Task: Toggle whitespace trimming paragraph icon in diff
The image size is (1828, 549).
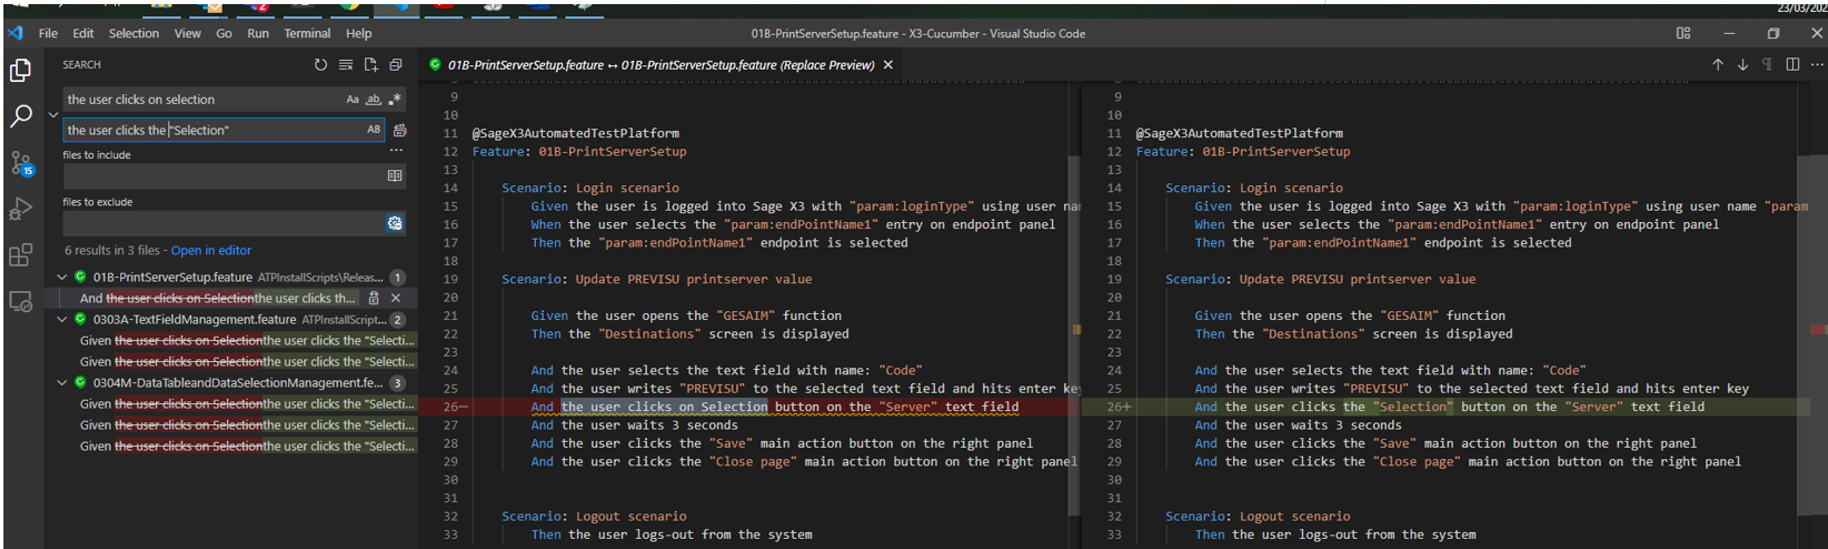Action: coord(1767,65)
